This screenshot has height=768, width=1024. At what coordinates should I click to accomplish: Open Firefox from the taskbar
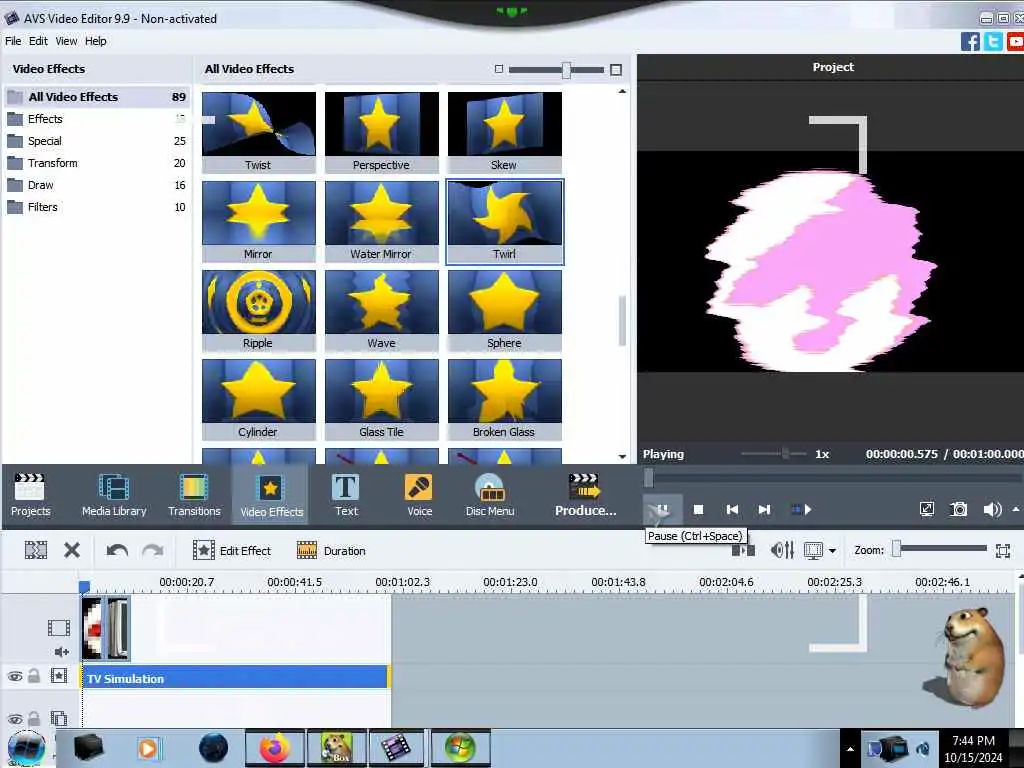click(274, 748)
